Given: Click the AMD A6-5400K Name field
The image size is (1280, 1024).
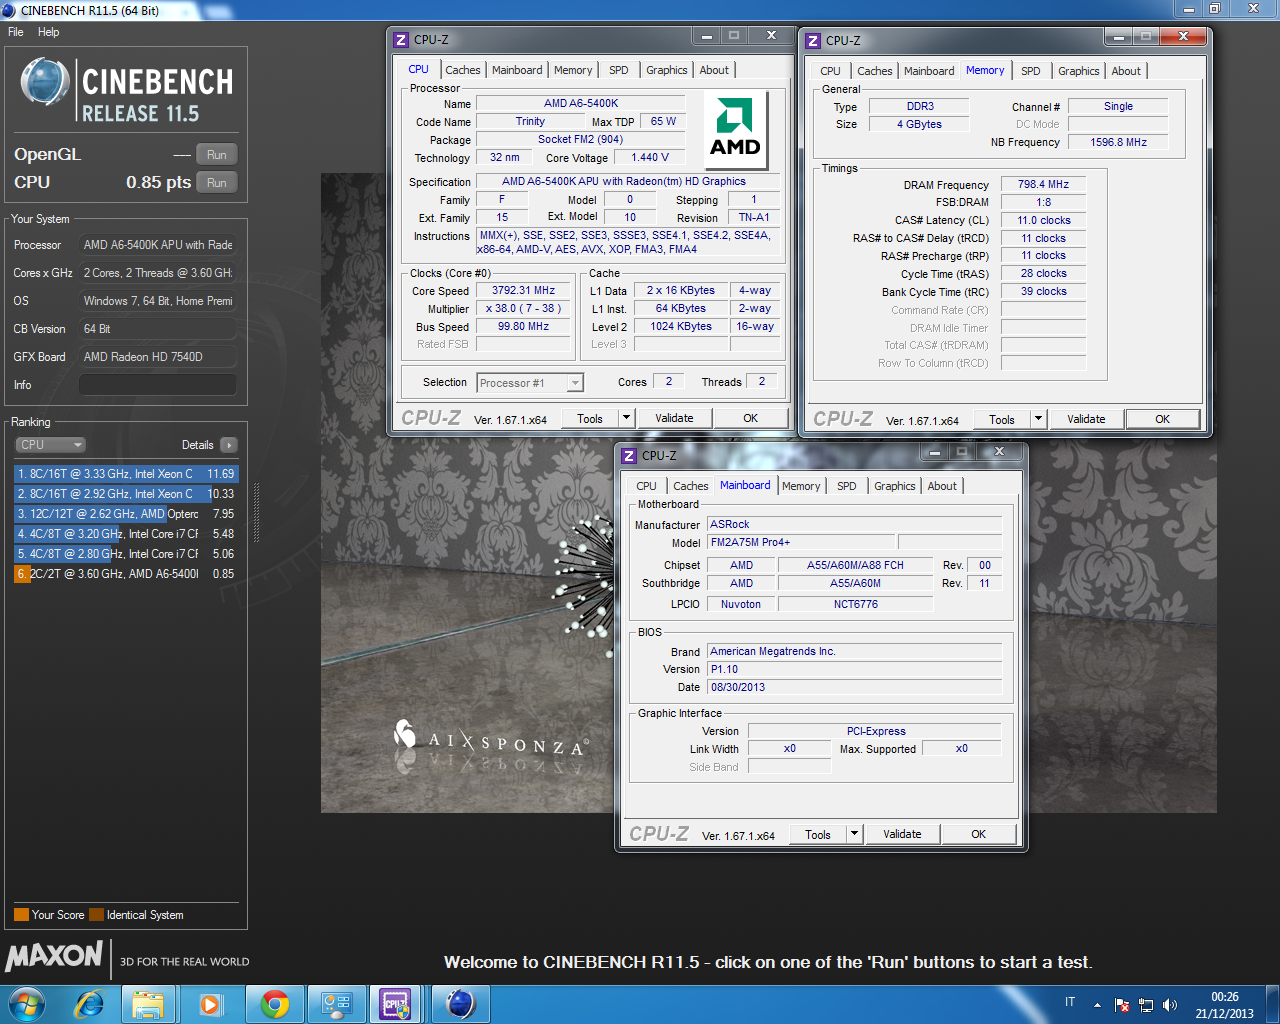Looking at the screenshot, I should pos(581,103).
